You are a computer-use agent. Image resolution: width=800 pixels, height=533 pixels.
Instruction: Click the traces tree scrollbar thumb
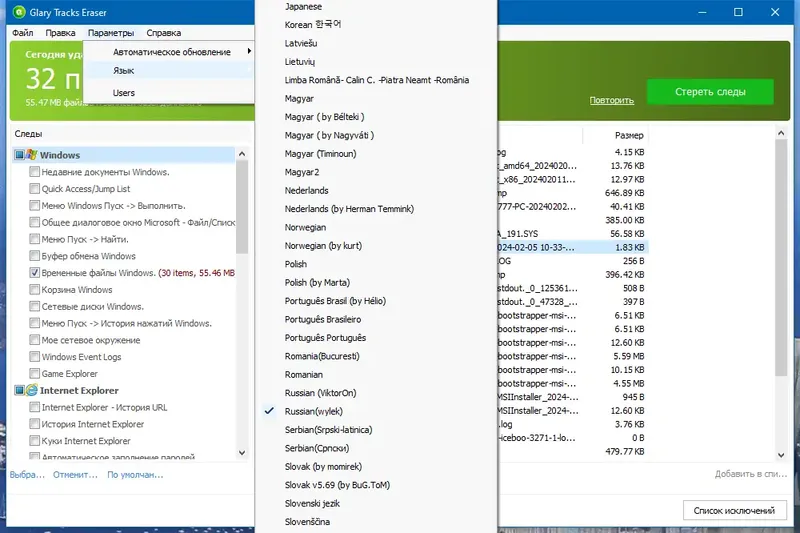coord(242,207)
